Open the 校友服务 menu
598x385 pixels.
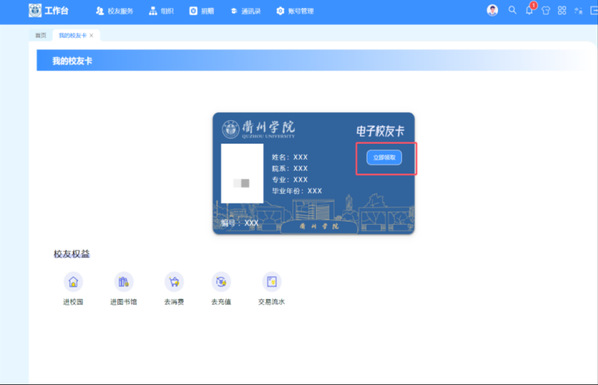point(114,11)
